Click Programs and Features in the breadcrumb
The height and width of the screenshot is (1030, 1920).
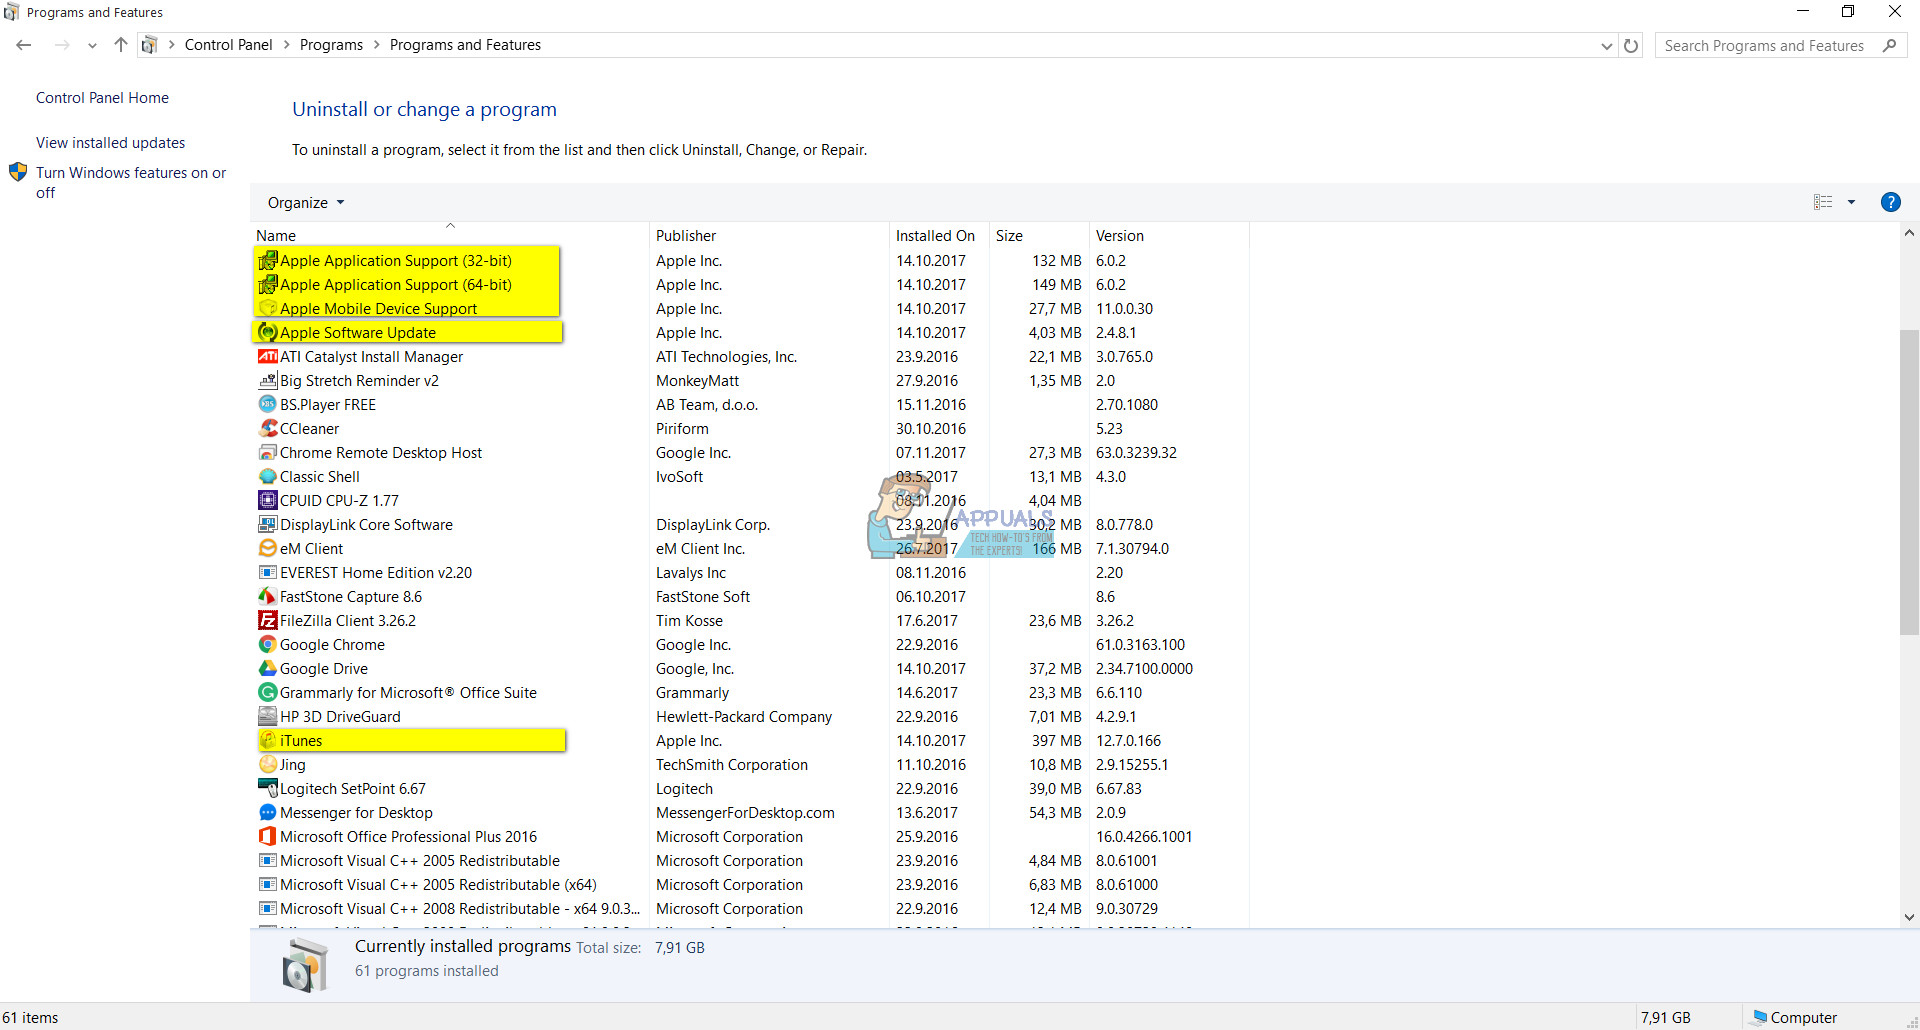click(x=465, y=45)
